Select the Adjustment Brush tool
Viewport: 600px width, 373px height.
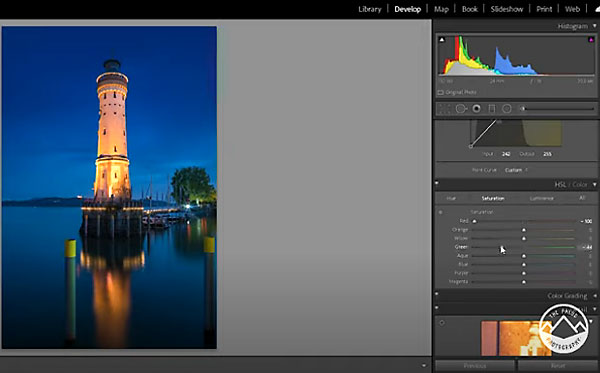(522, 109)
